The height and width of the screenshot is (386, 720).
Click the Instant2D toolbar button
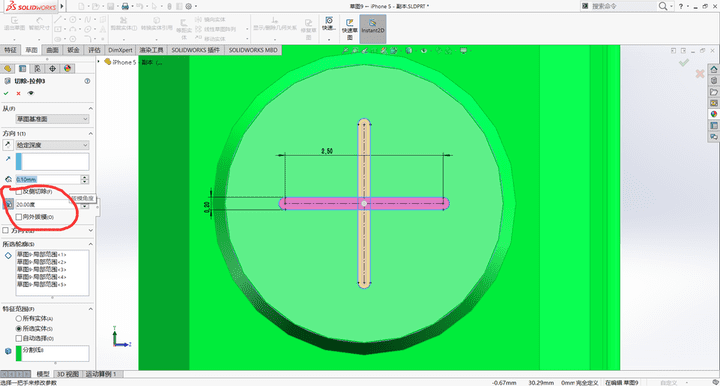[x=372, y=28]
